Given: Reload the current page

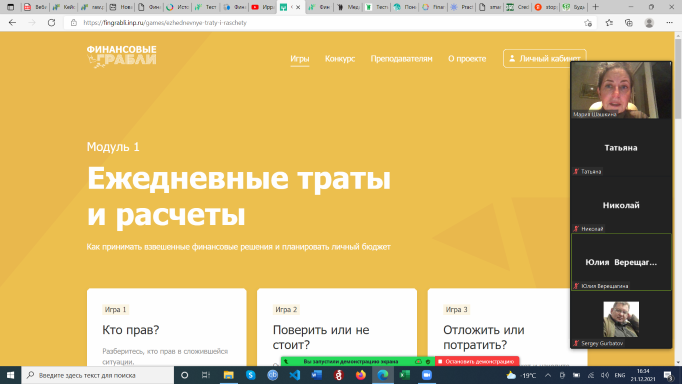Looking at the screenshot, I should pyautogui.click(x=51, y=23).
